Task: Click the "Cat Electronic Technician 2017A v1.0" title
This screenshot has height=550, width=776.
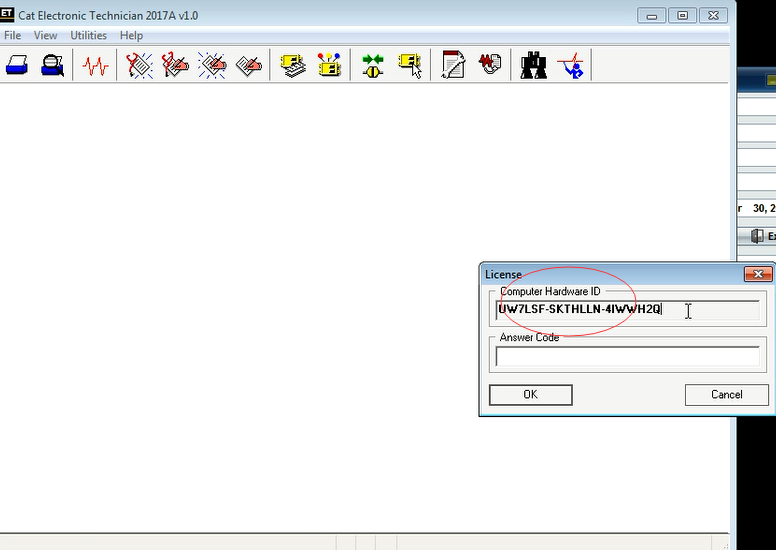Action: 108,16
